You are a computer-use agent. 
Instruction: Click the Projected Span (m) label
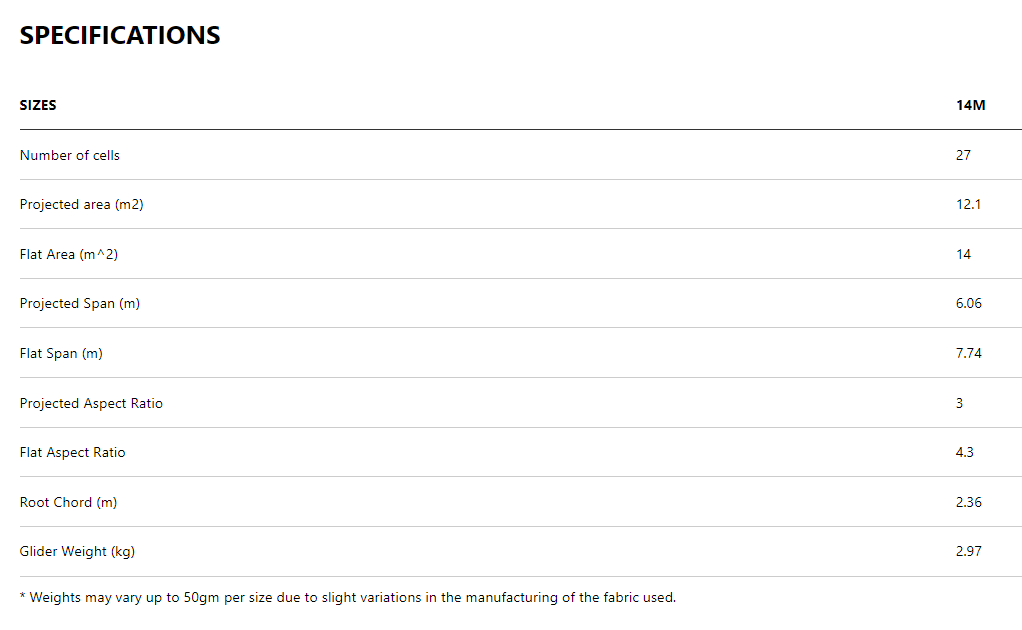tap(80, 303)
